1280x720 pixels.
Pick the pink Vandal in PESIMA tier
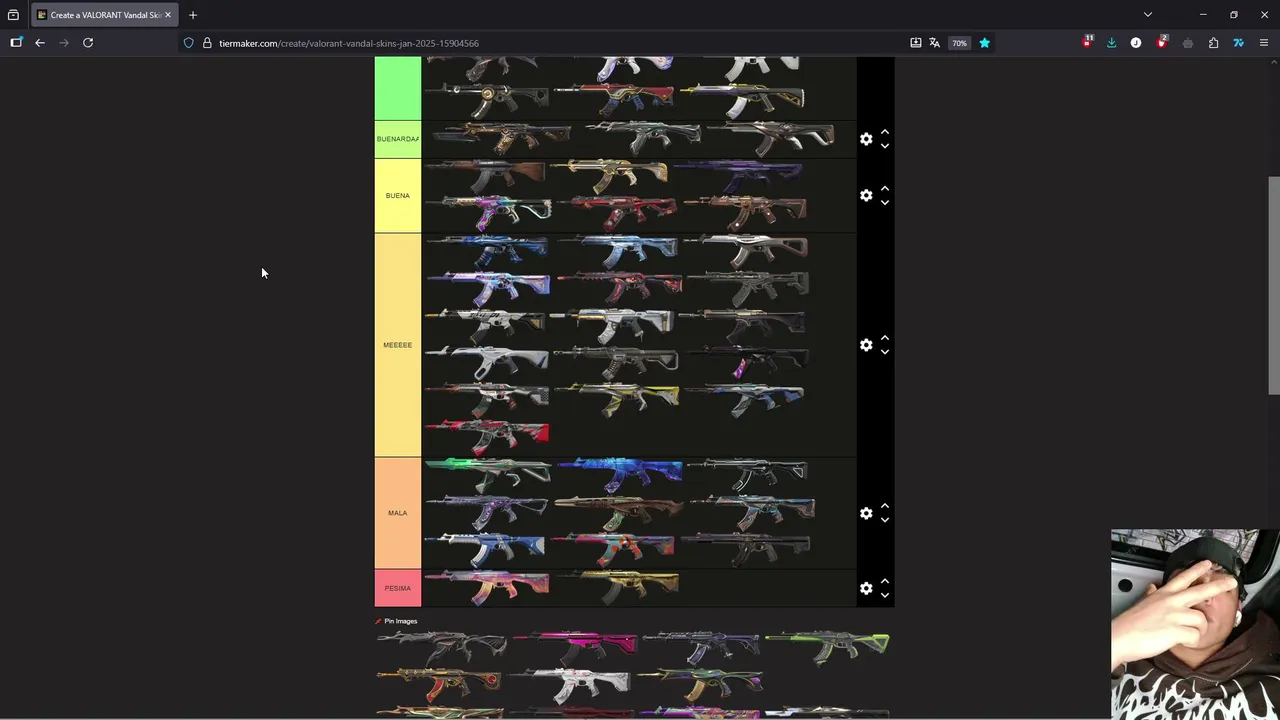(487, 588)
